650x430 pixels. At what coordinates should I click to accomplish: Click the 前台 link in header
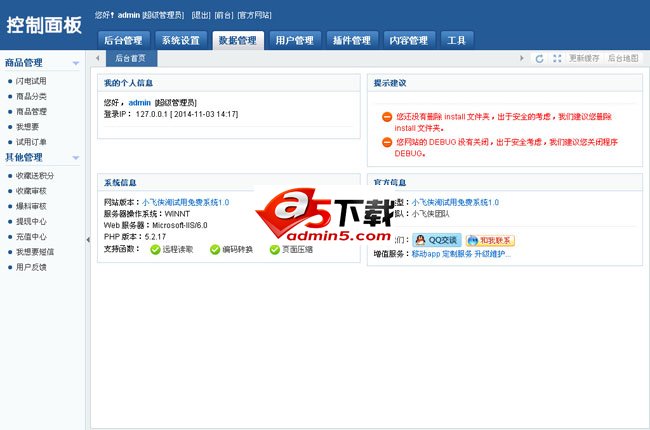click(x=224, y=15)
